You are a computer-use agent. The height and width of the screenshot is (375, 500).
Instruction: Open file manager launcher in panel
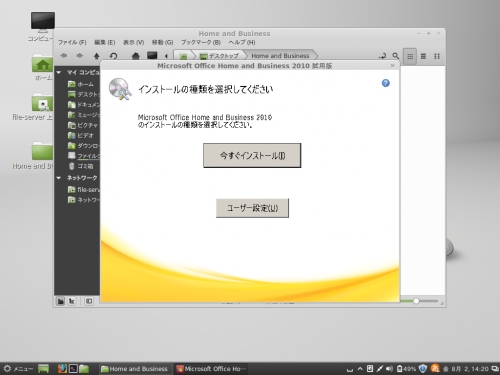pos(84,369)
